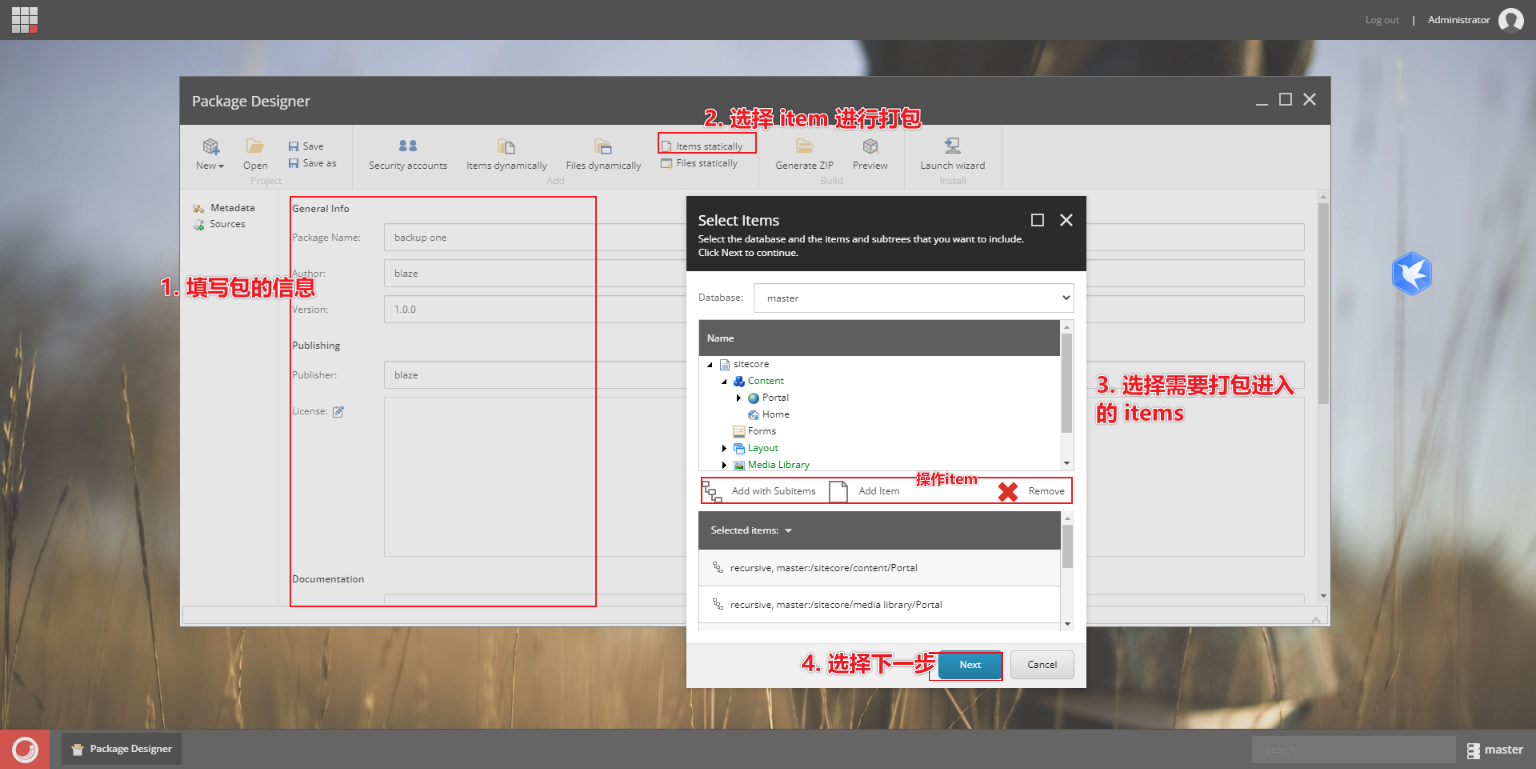The width and height of the screenshot is (1536, 769).
Task: Open the Database dropdown set to master
Action: pyautogui.click(x=913, y=298)
